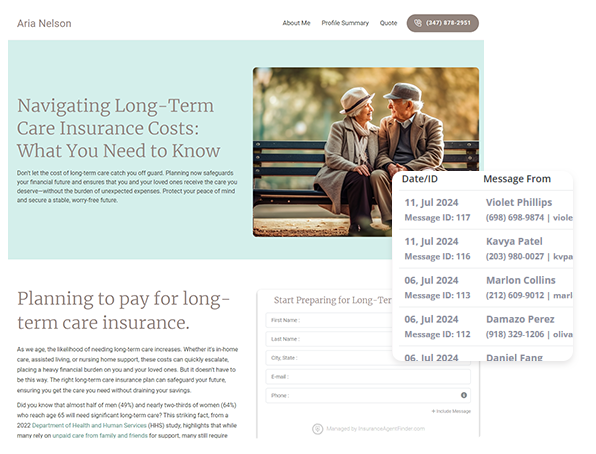Focus the E-mail input field
The image size is (596, 454).
click(368, 376)
